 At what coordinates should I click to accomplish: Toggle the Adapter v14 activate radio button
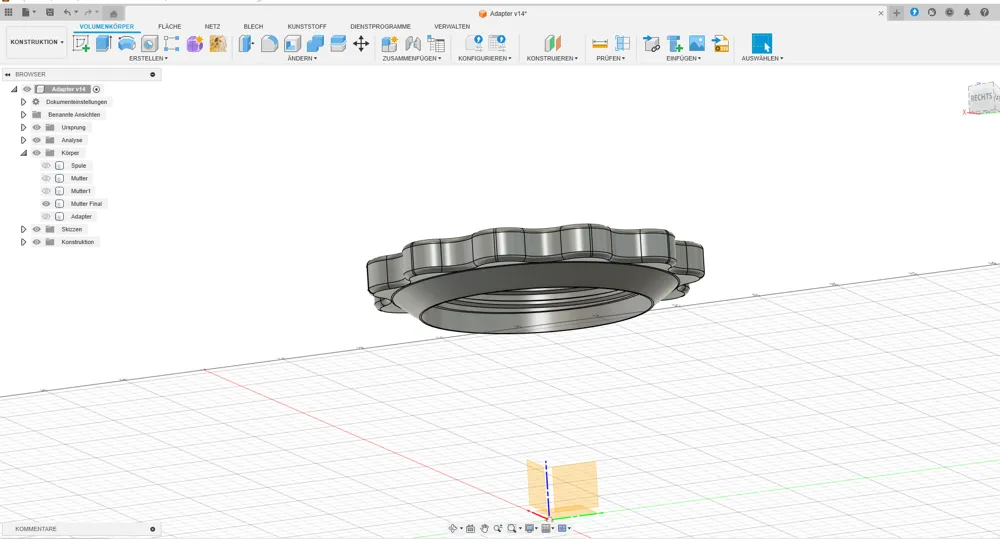[x=96, y=89]
